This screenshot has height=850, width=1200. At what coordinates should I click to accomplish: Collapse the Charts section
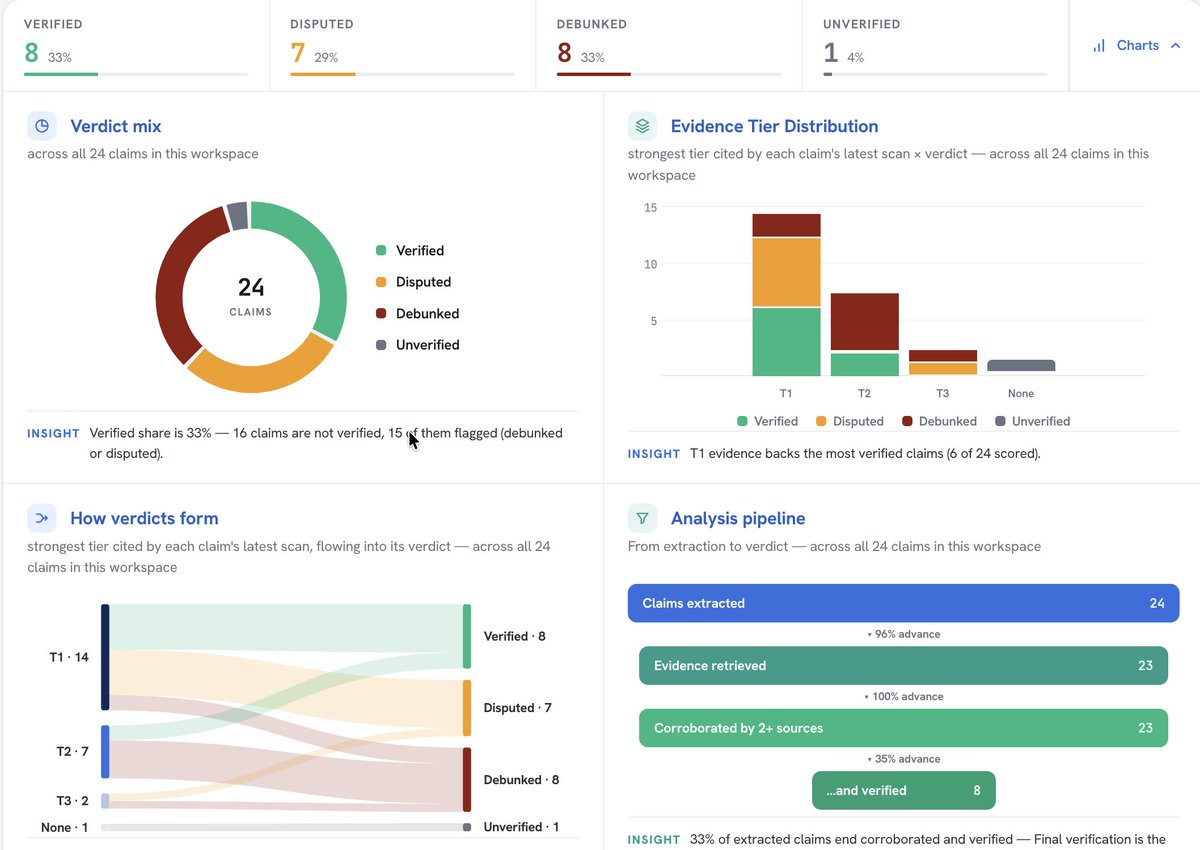tap(1137, 45)
